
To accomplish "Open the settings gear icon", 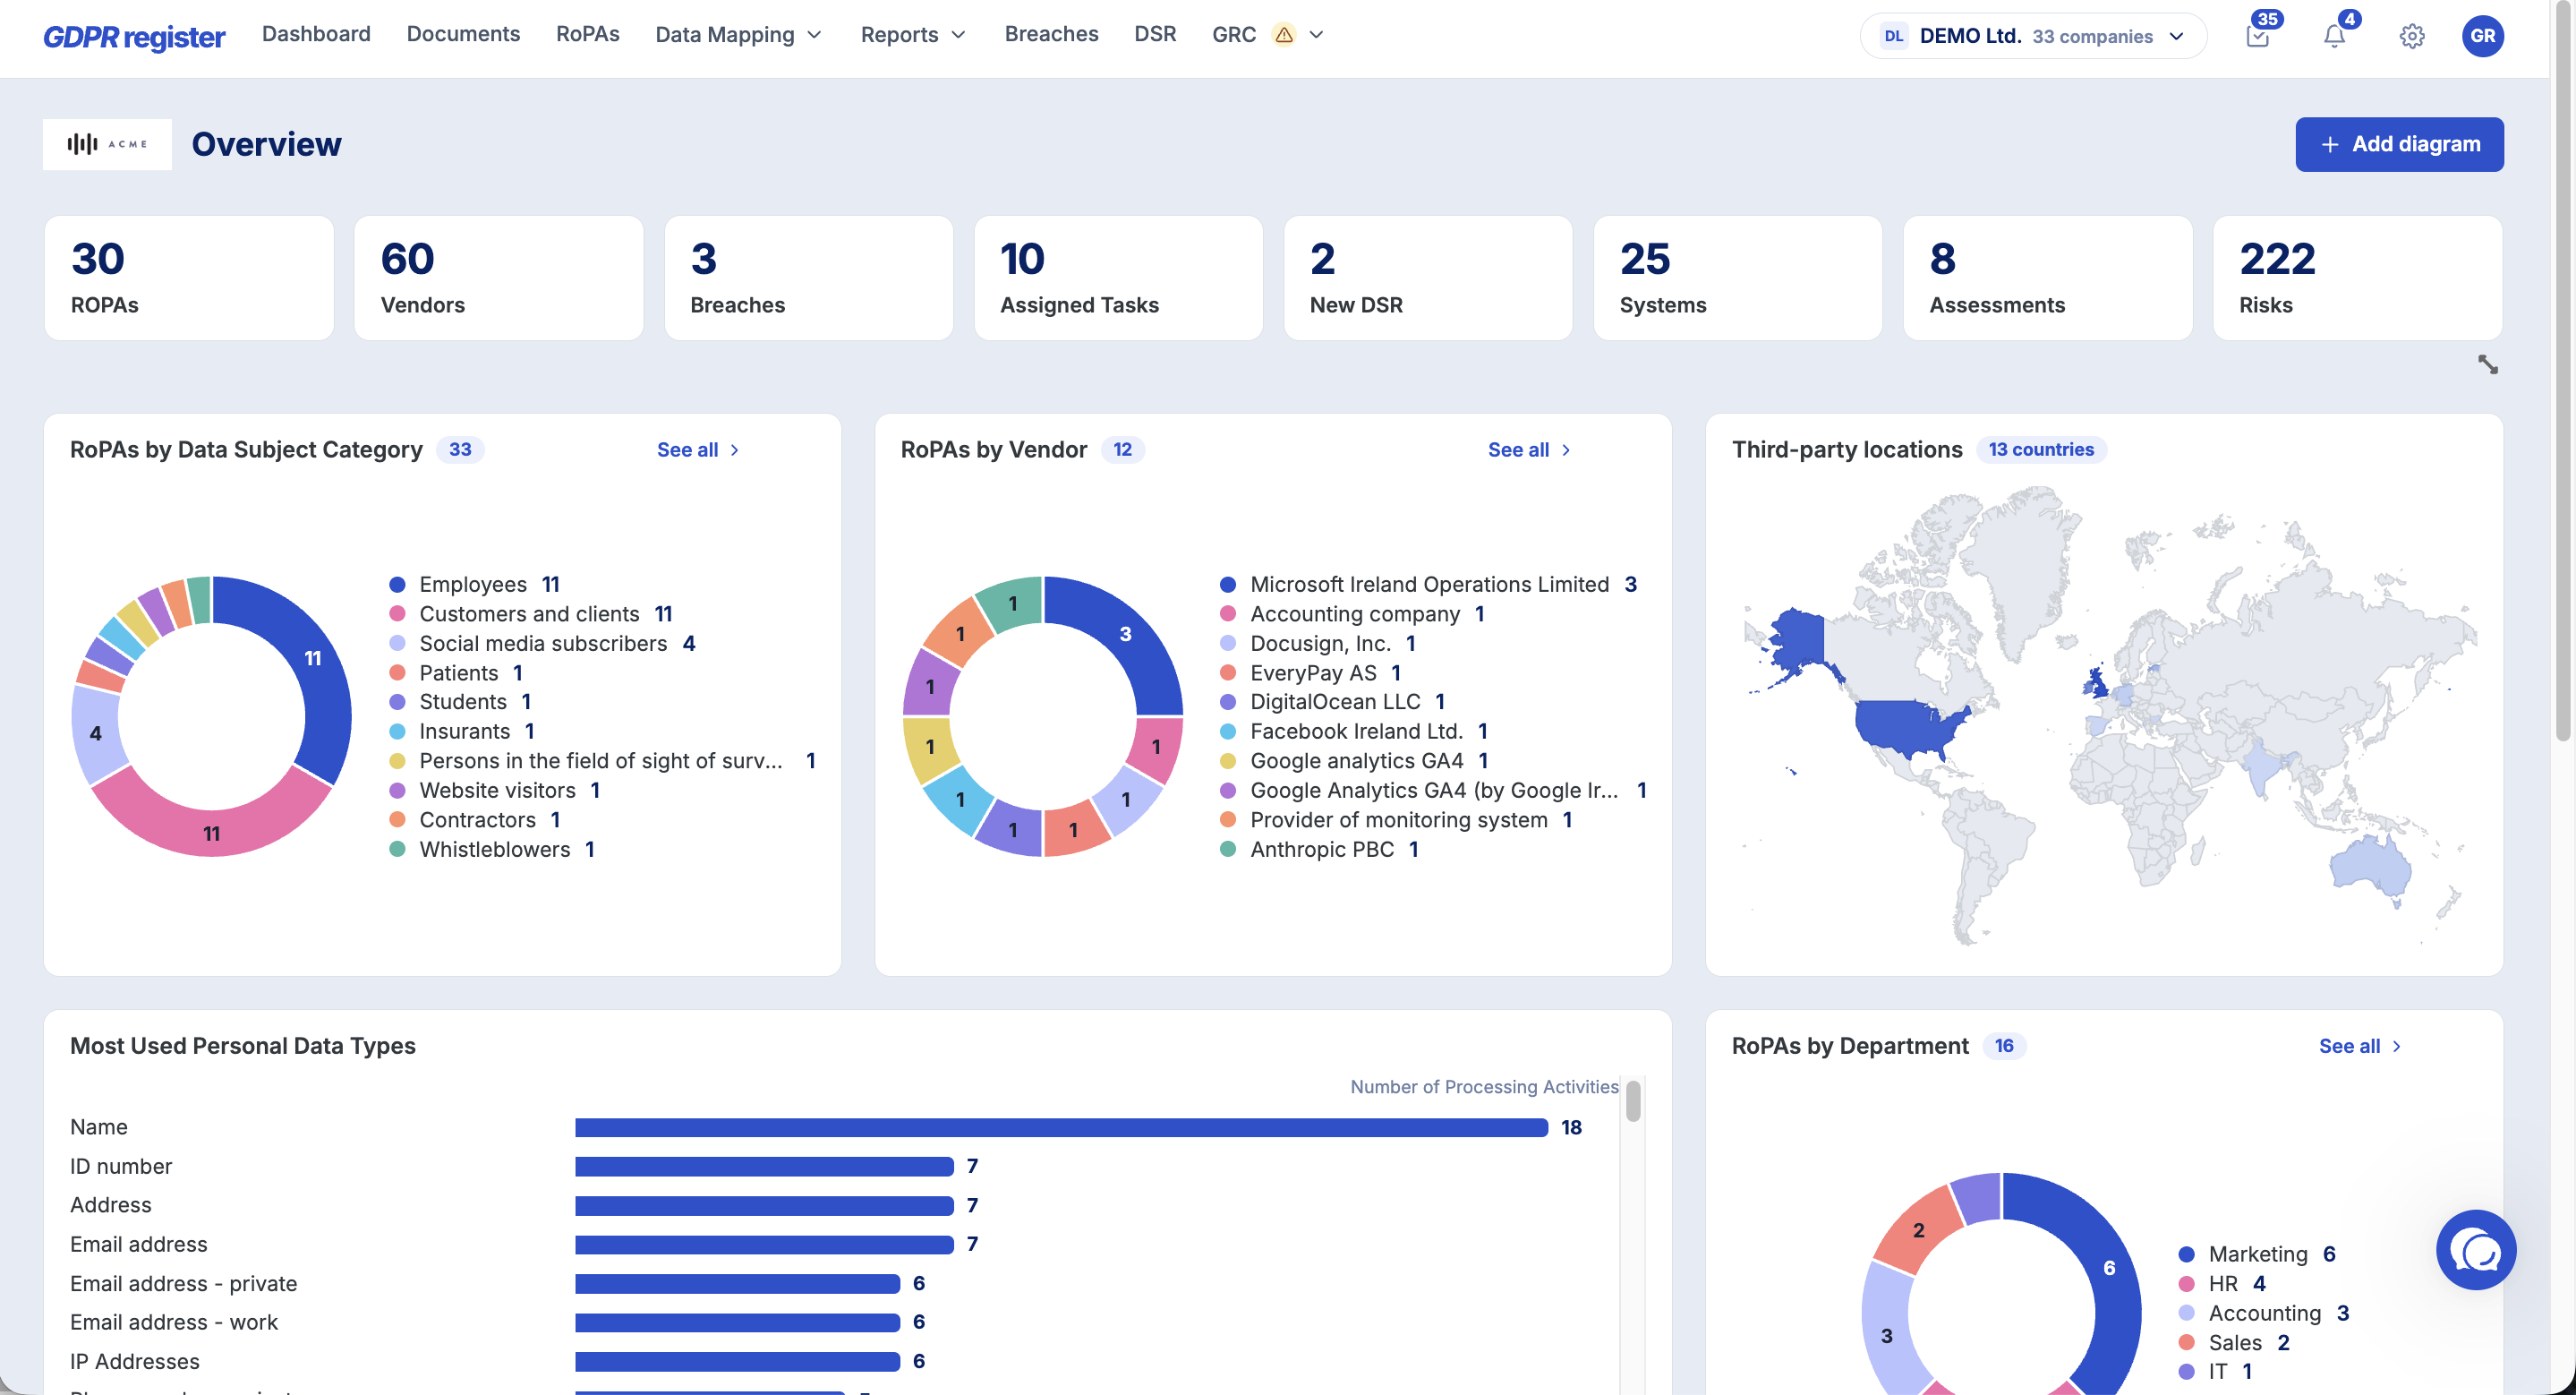I will 2412,36.
